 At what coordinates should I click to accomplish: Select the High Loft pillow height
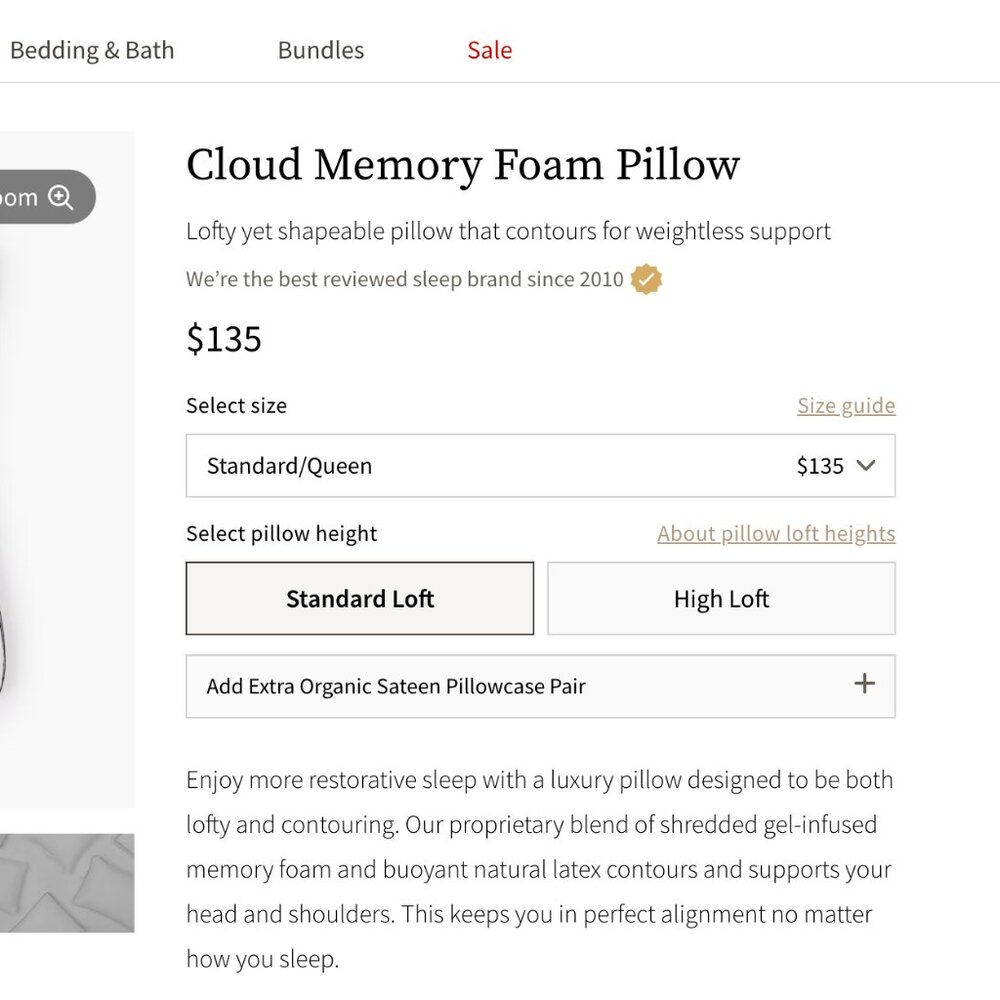[721, 598]
